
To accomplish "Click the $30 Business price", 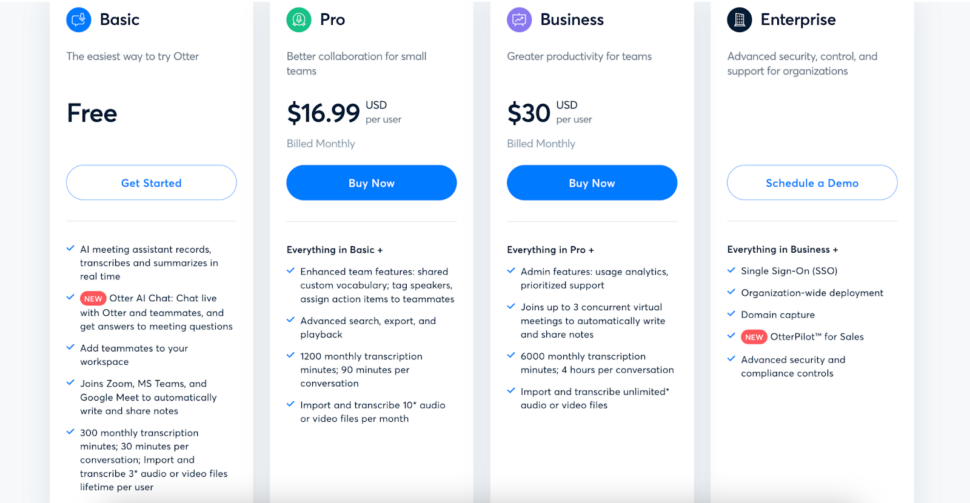I will 528,113.
